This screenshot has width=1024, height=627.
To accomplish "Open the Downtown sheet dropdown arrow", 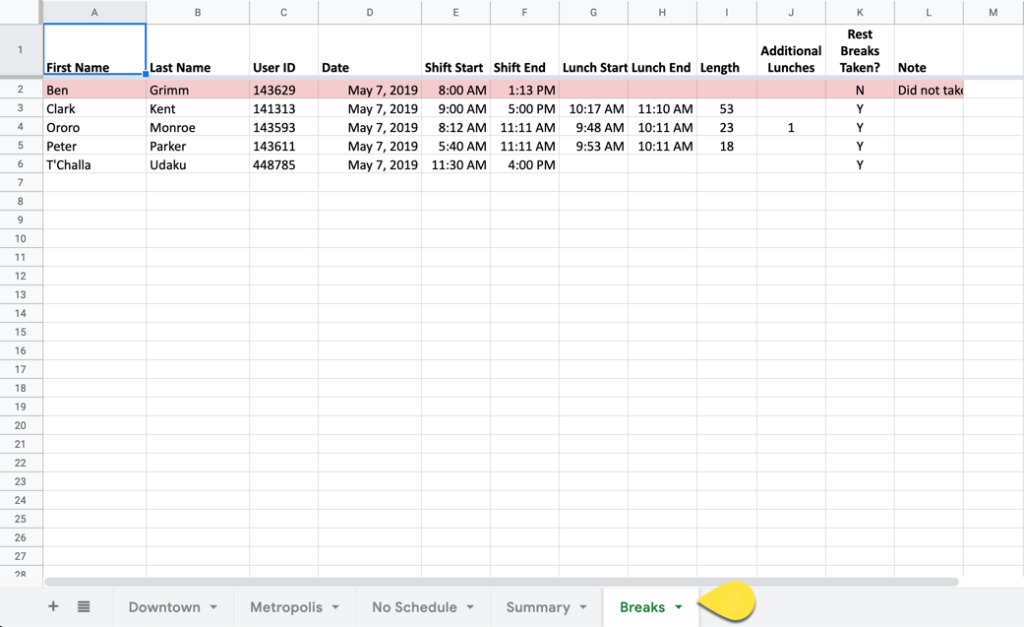I will point(212,607).
